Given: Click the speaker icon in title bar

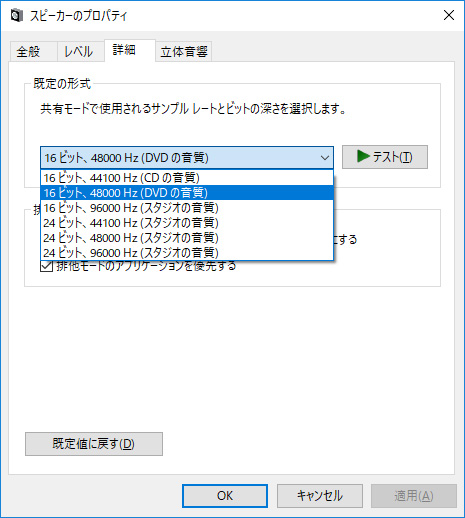Looking at the screenshot, I should (17, 15).
